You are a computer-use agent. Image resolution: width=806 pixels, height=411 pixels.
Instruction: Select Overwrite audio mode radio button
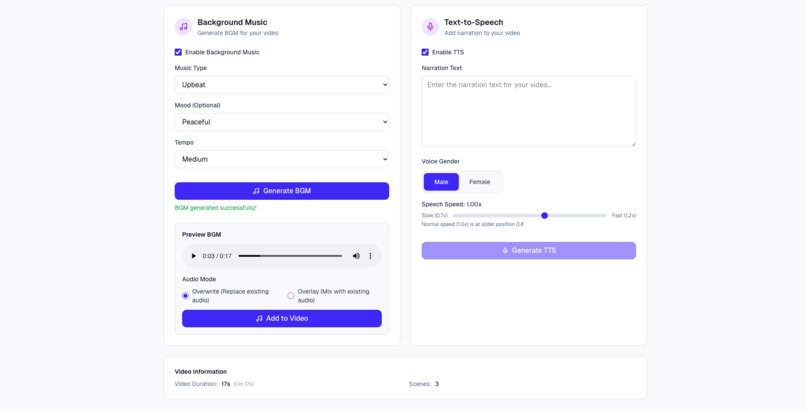[186, 296]
